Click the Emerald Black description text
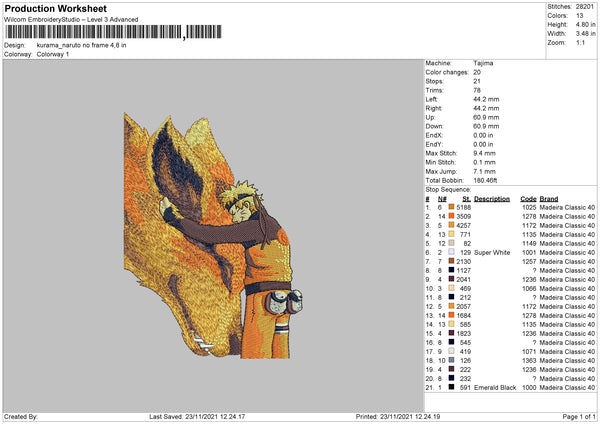This screenshot has height=424, width=600. point(495,388)
